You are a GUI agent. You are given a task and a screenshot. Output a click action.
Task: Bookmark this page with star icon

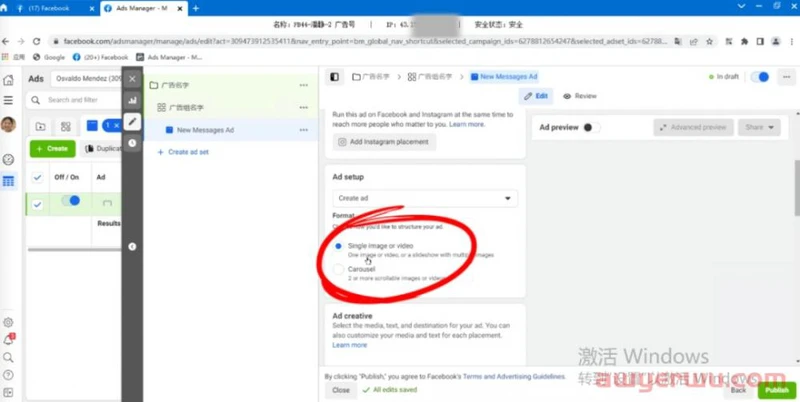pyautogui.click(x=709, y=41)
